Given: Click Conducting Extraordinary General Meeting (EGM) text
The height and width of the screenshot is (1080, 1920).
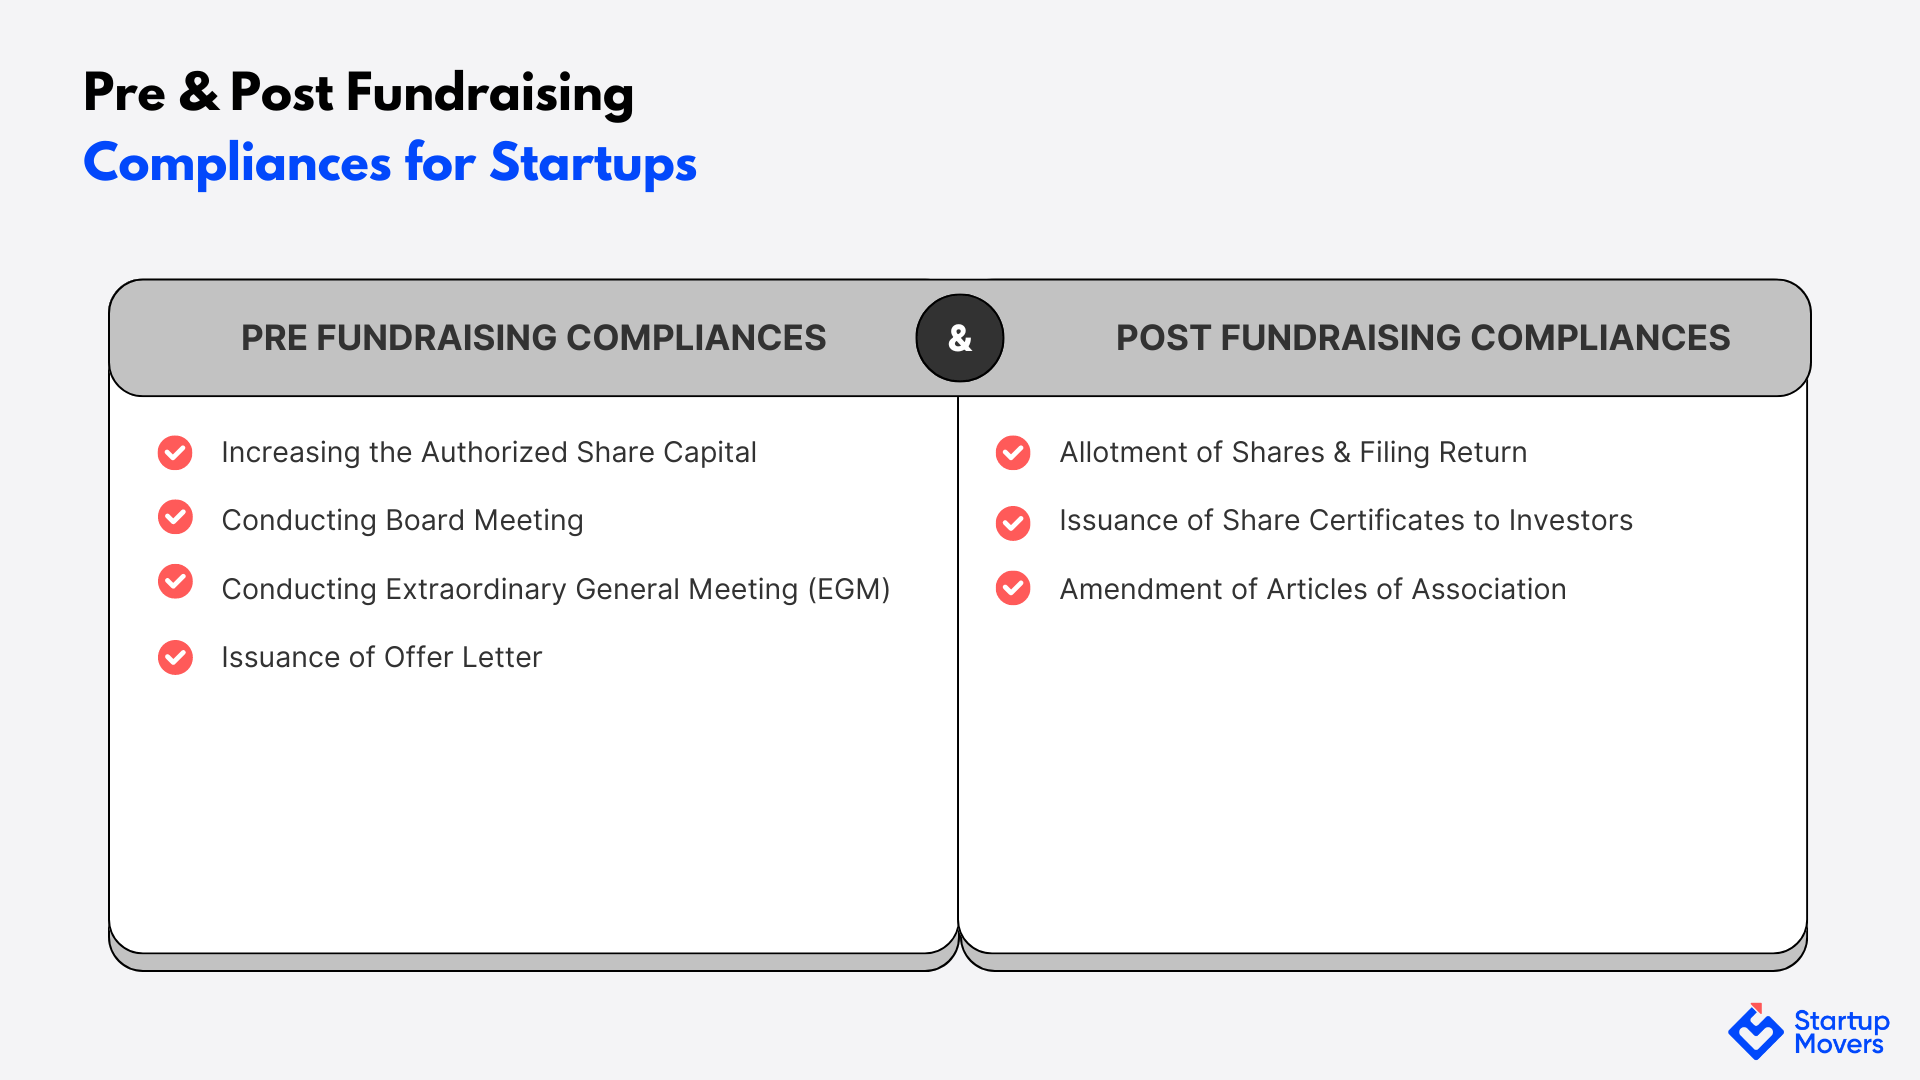Looking at the screenshot, I should tap(556, 589).
